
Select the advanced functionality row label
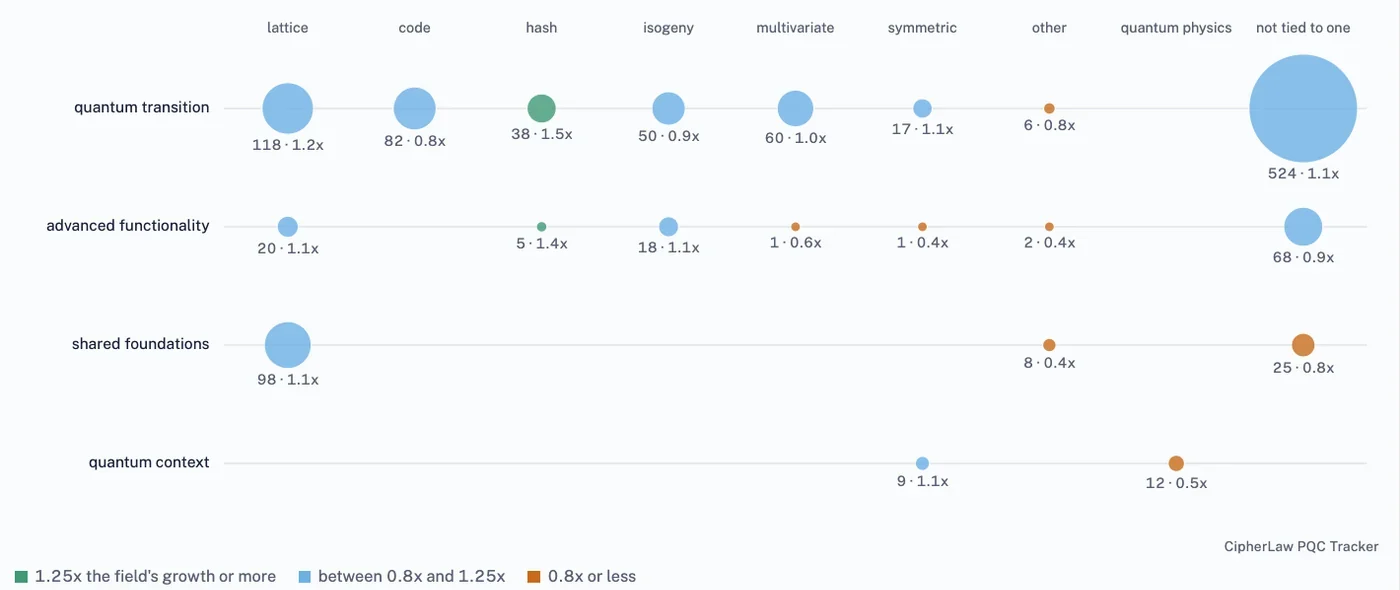(x=128, y=226)
